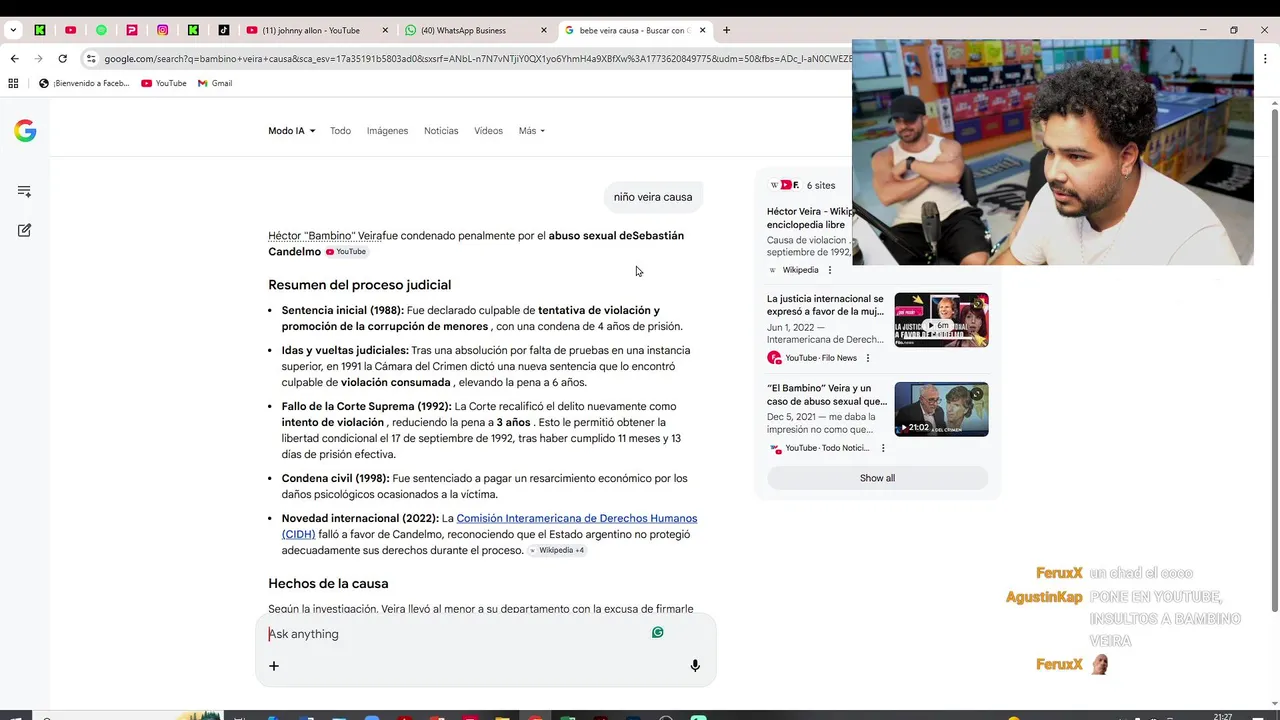This screenshot has width=1280, height=720.
Task: Open Héctor Veira - Wikipedia result
Action: 809,218
